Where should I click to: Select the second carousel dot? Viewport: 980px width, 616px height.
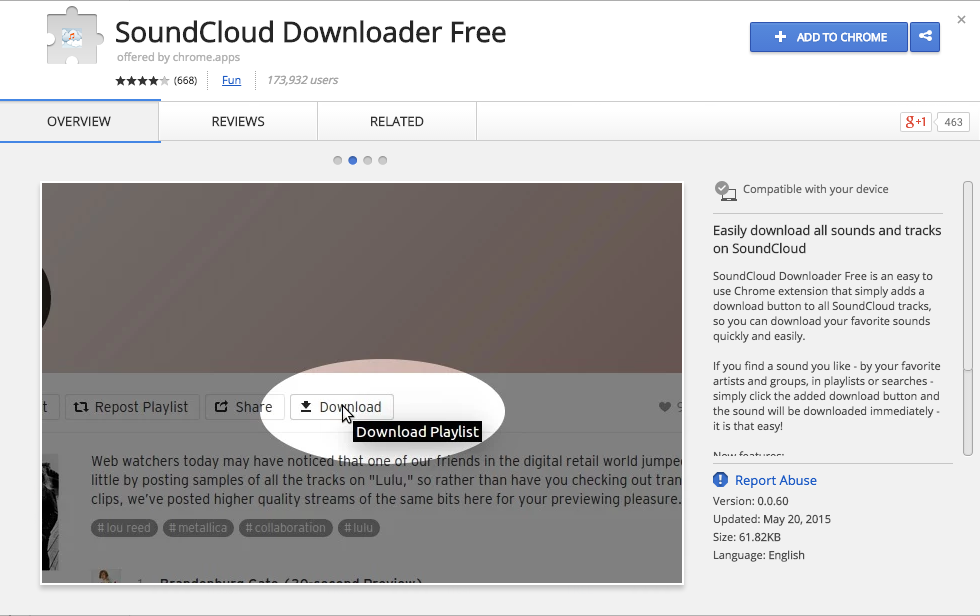pyautogui.click(x=352, y=160)
